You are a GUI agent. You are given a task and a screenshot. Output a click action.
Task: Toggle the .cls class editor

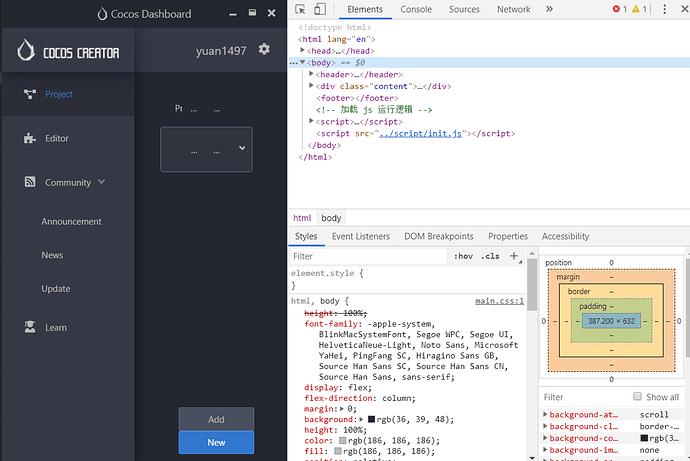(490, 256)
